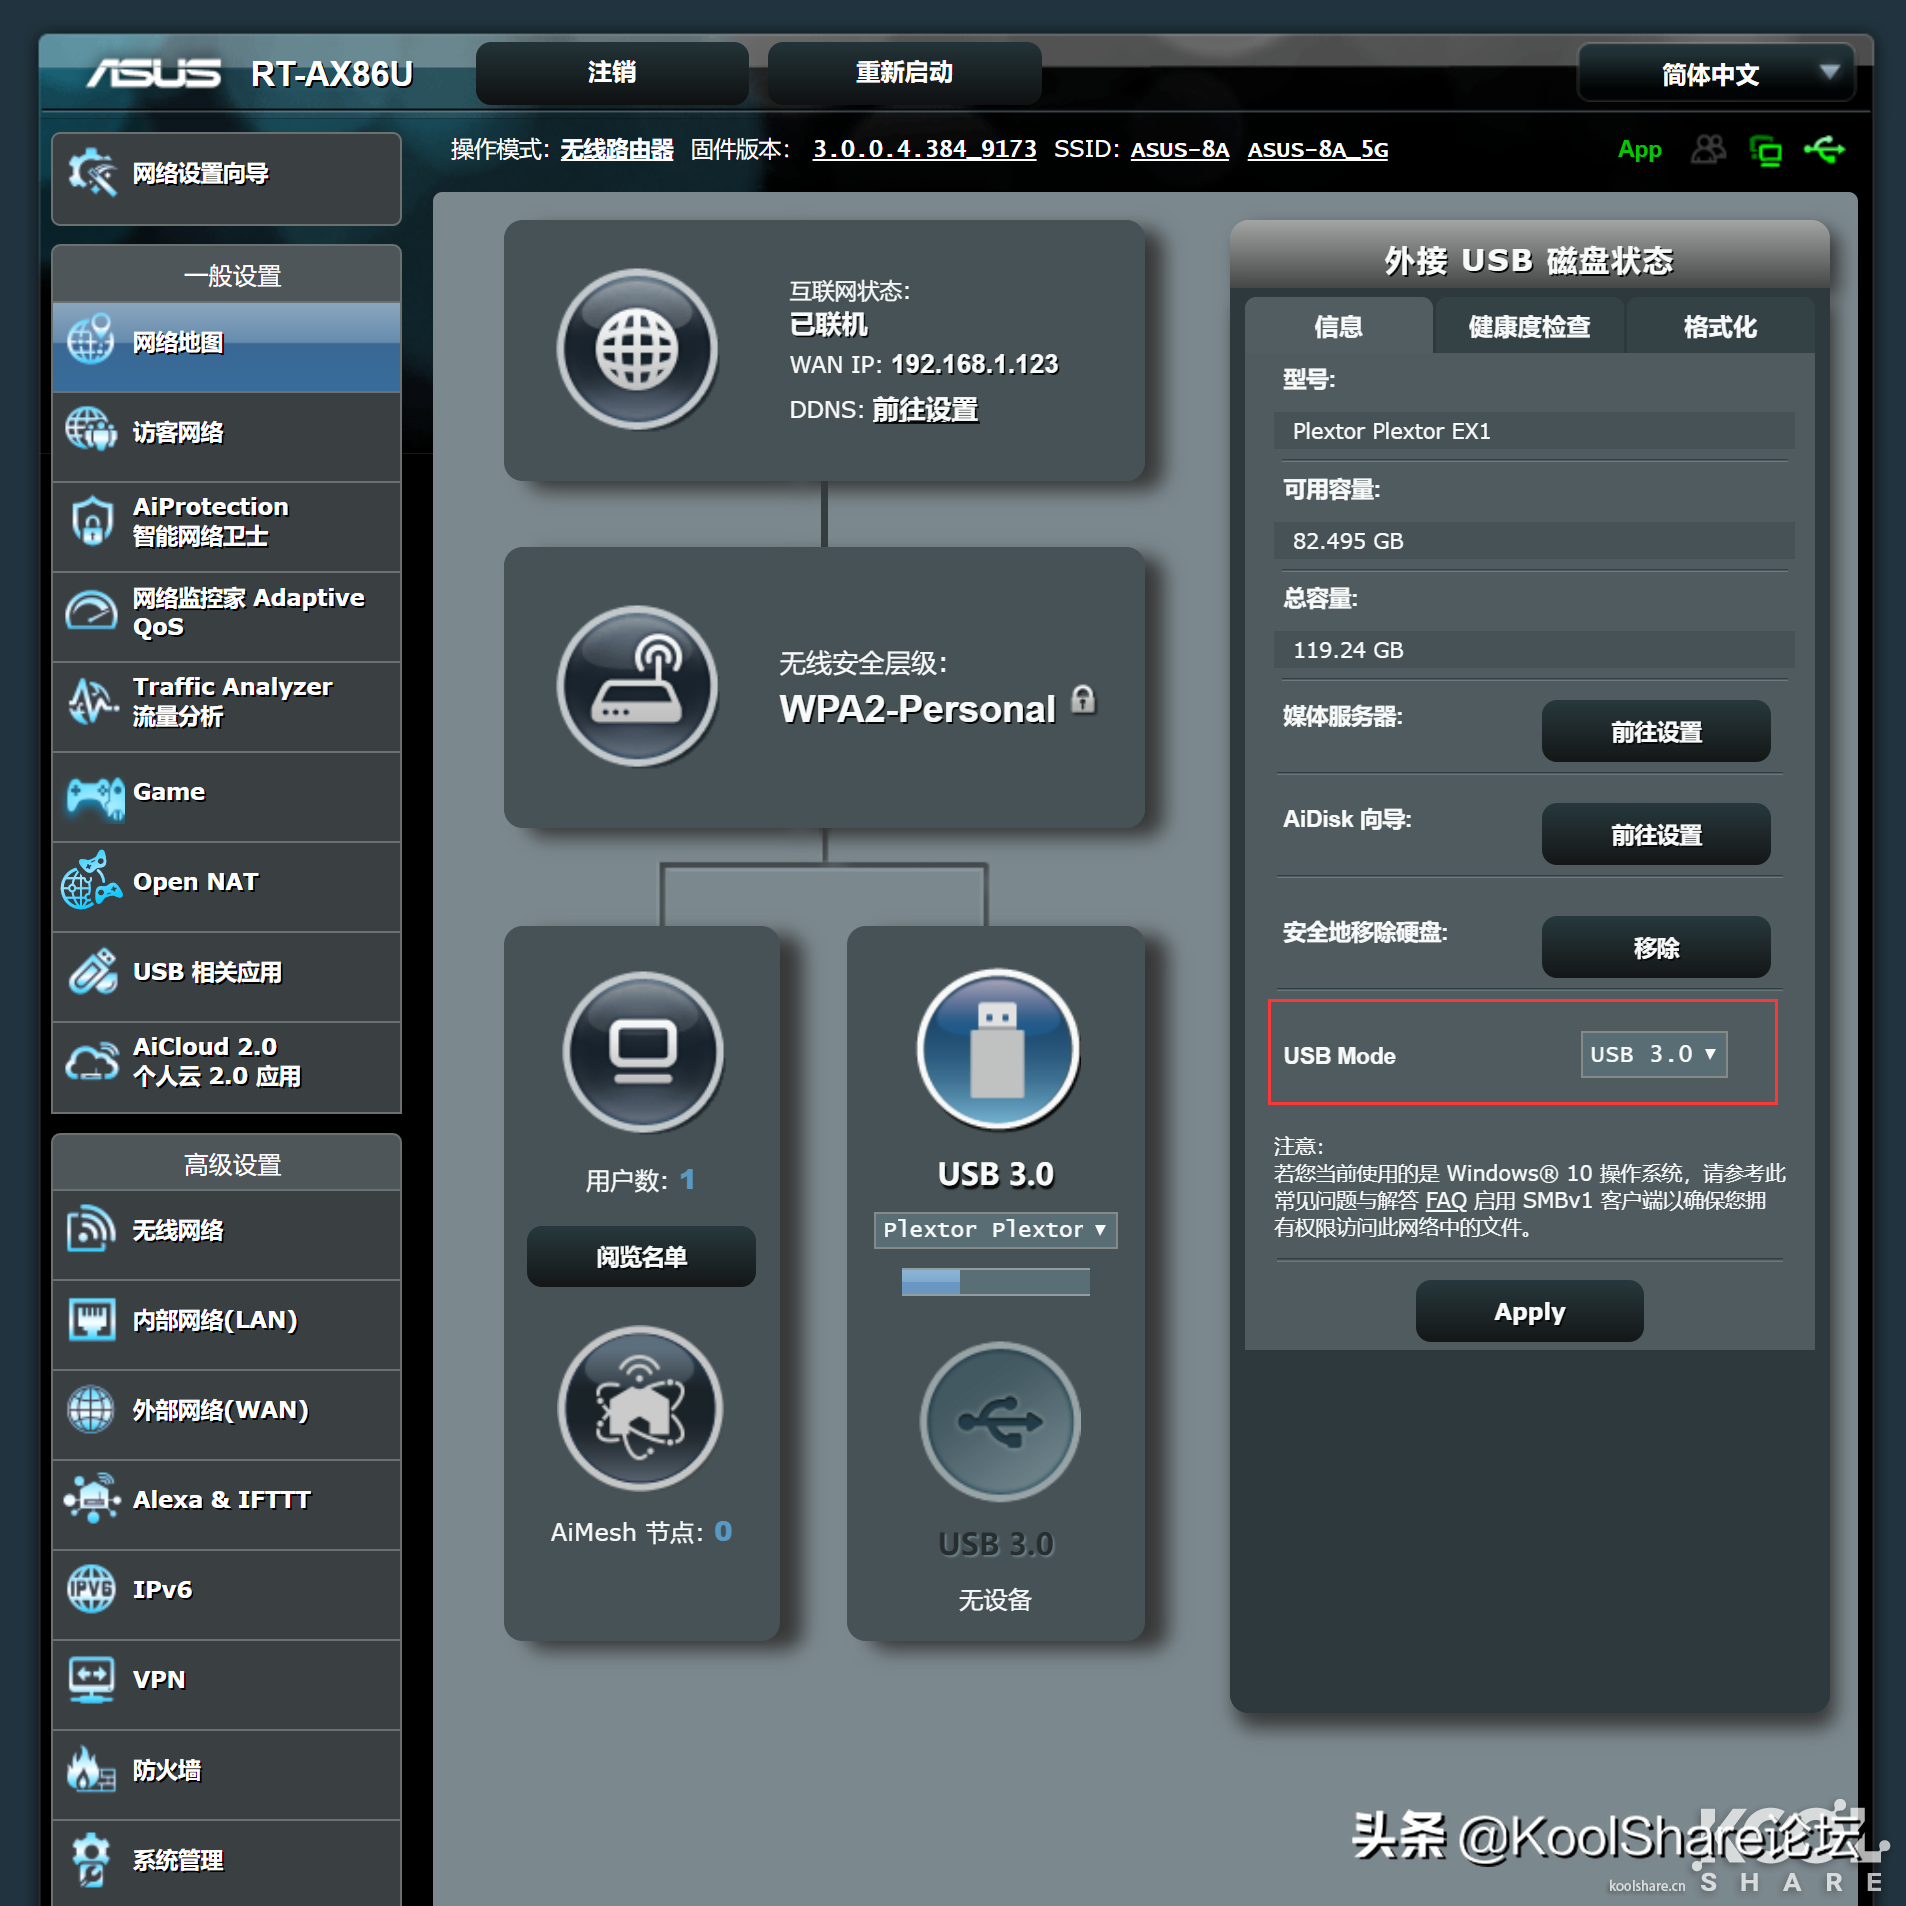
Task: Click the 移除 button to remove disk
Action: pyautogui.click(x=1655, y=947)
